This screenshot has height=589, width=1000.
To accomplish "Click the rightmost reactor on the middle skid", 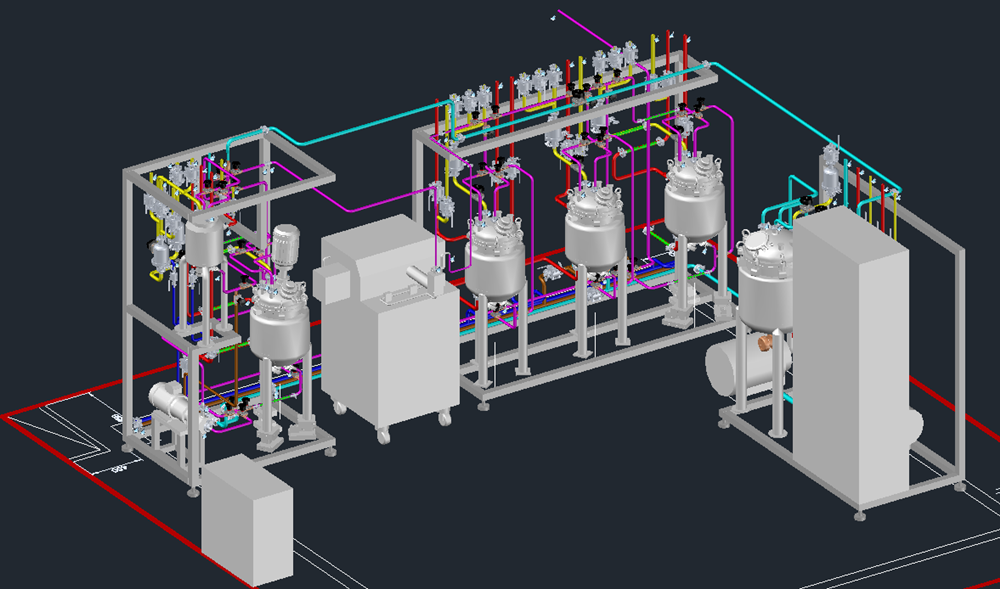I will click(696, 200).
